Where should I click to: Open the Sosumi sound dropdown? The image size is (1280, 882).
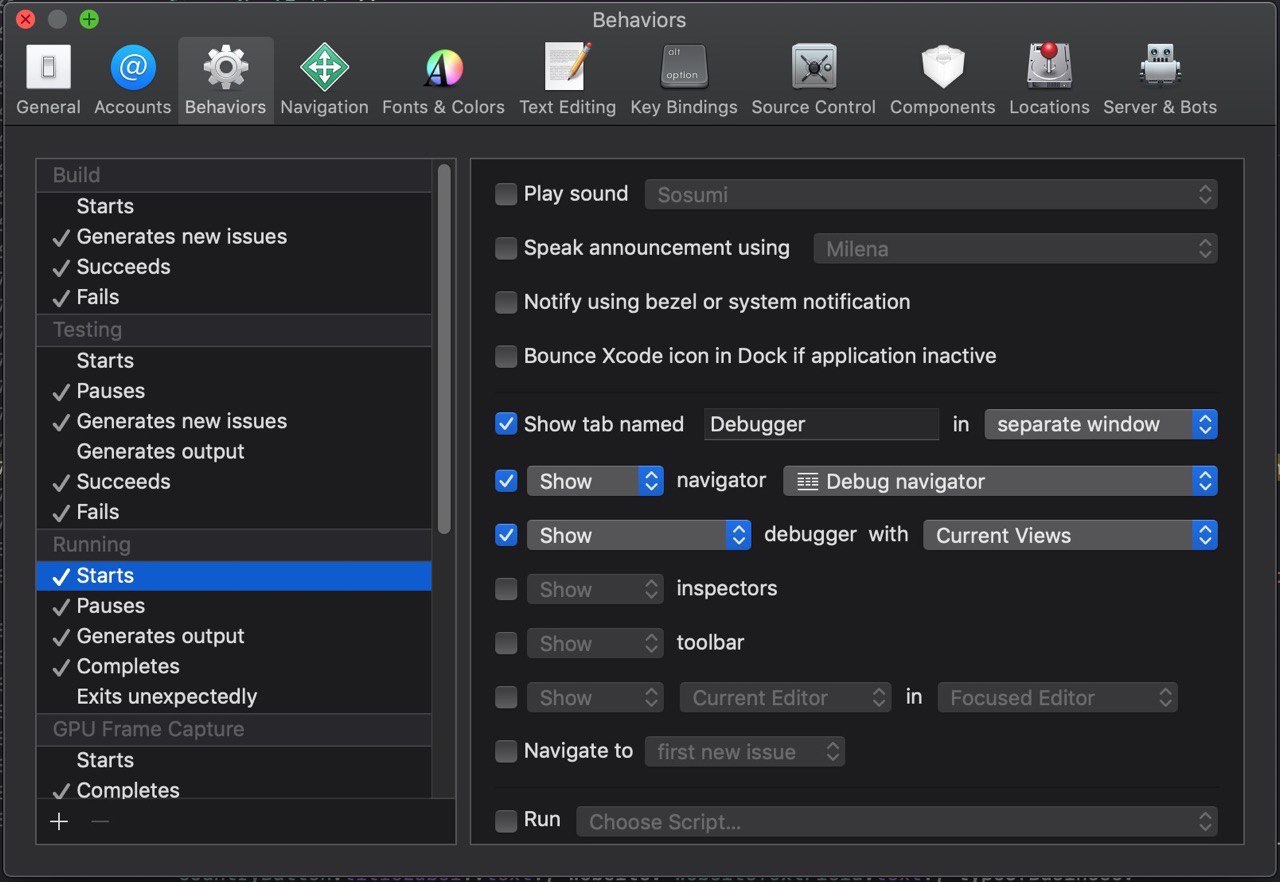click(931, 194)
